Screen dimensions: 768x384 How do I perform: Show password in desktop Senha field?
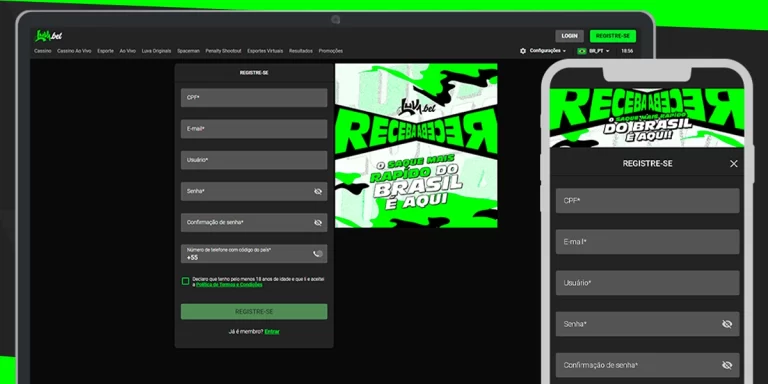point(318,192)
